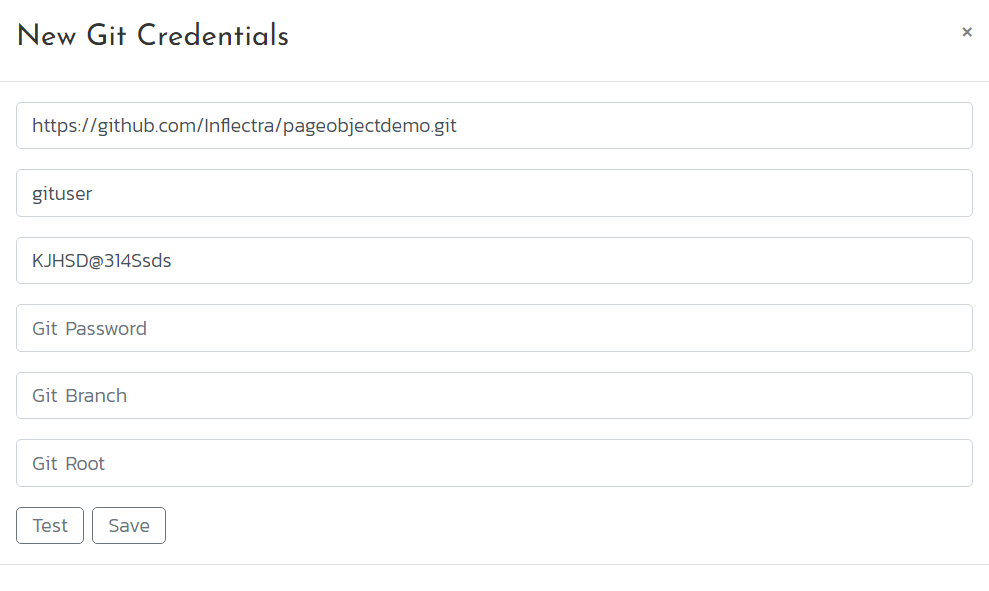
Task: Close the New Git Credentials dialog
Action: pos(966,32)
